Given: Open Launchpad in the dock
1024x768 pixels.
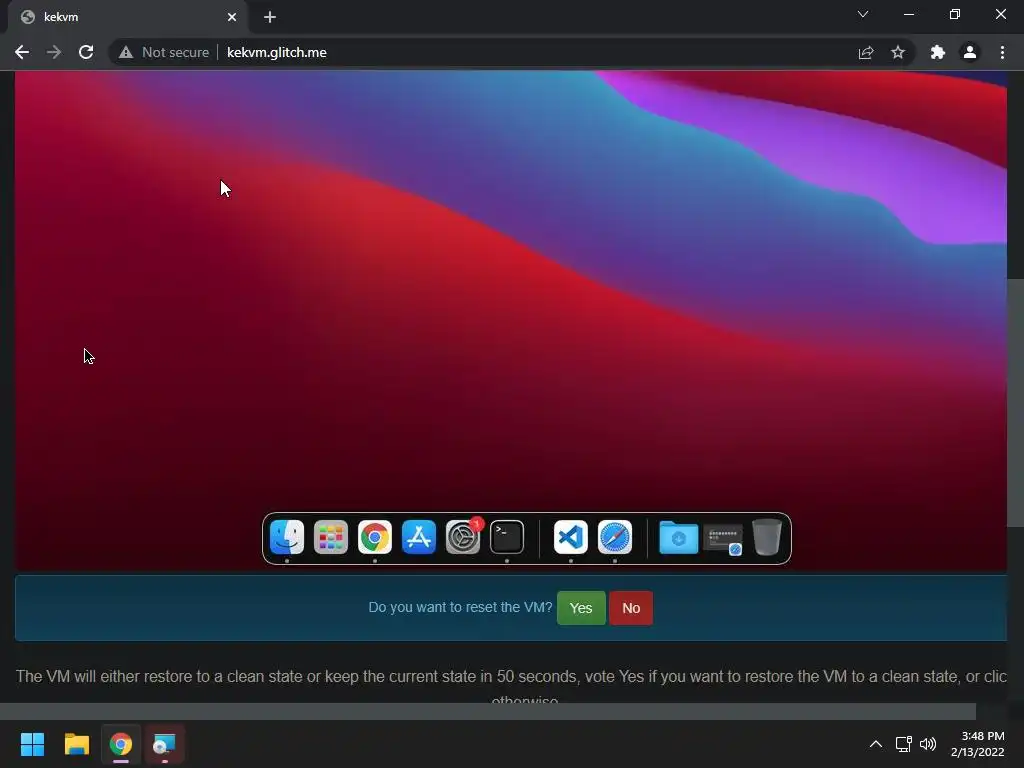Looking at the screenshot, I should pos(330,537).
